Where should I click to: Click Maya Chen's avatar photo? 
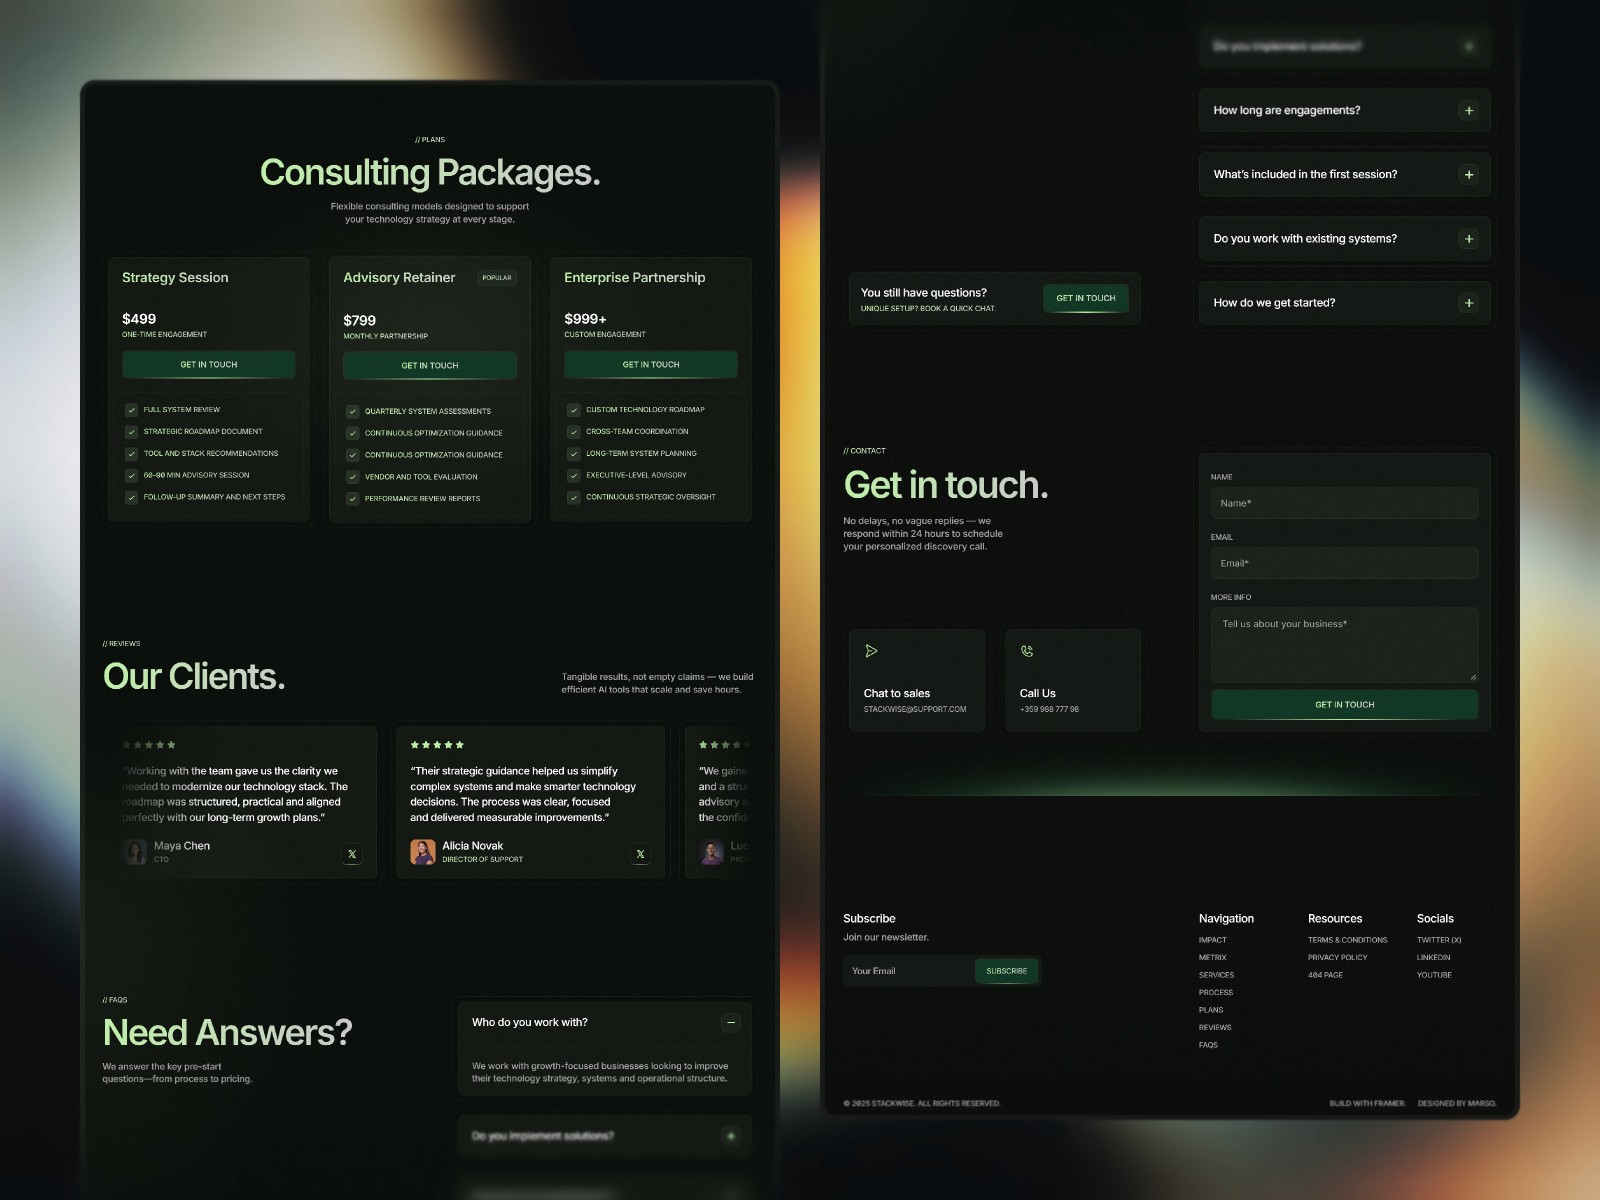pos(135,852)
